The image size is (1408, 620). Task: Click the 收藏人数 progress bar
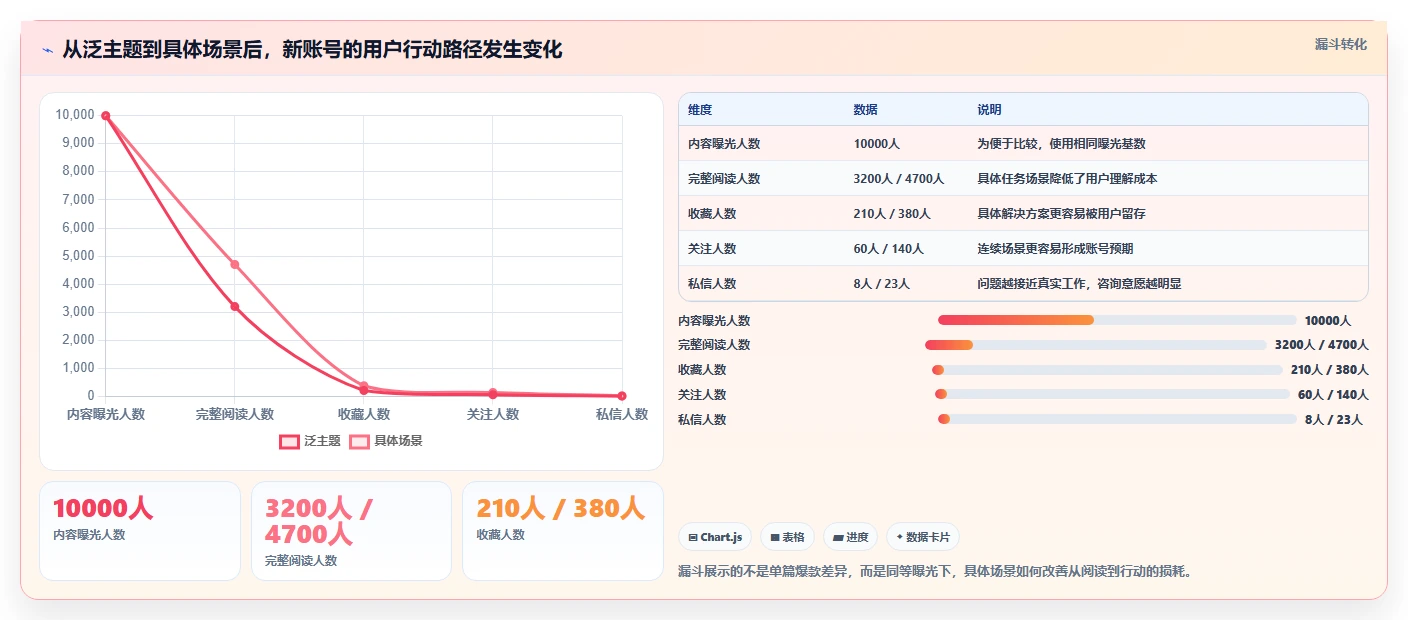1107,370
